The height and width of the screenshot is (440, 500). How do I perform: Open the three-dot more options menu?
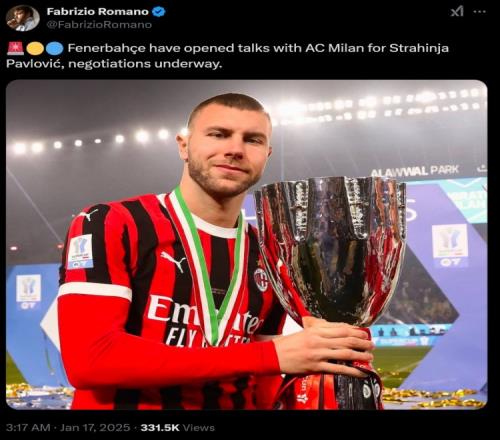click(x=480, y=12)
